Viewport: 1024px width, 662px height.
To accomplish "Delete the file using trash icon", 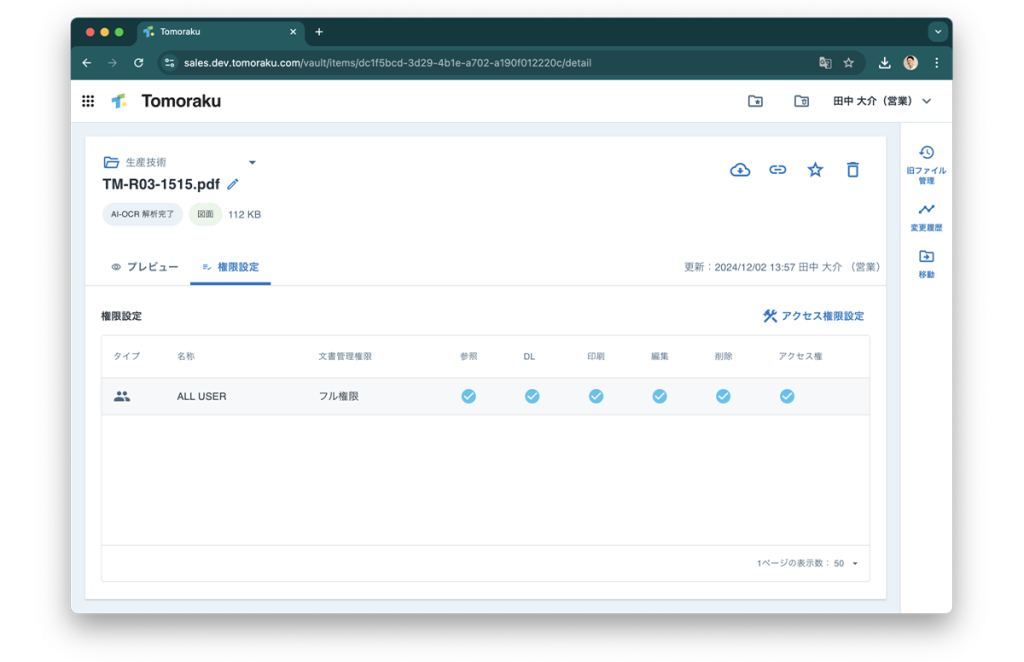I will [853, 170].
